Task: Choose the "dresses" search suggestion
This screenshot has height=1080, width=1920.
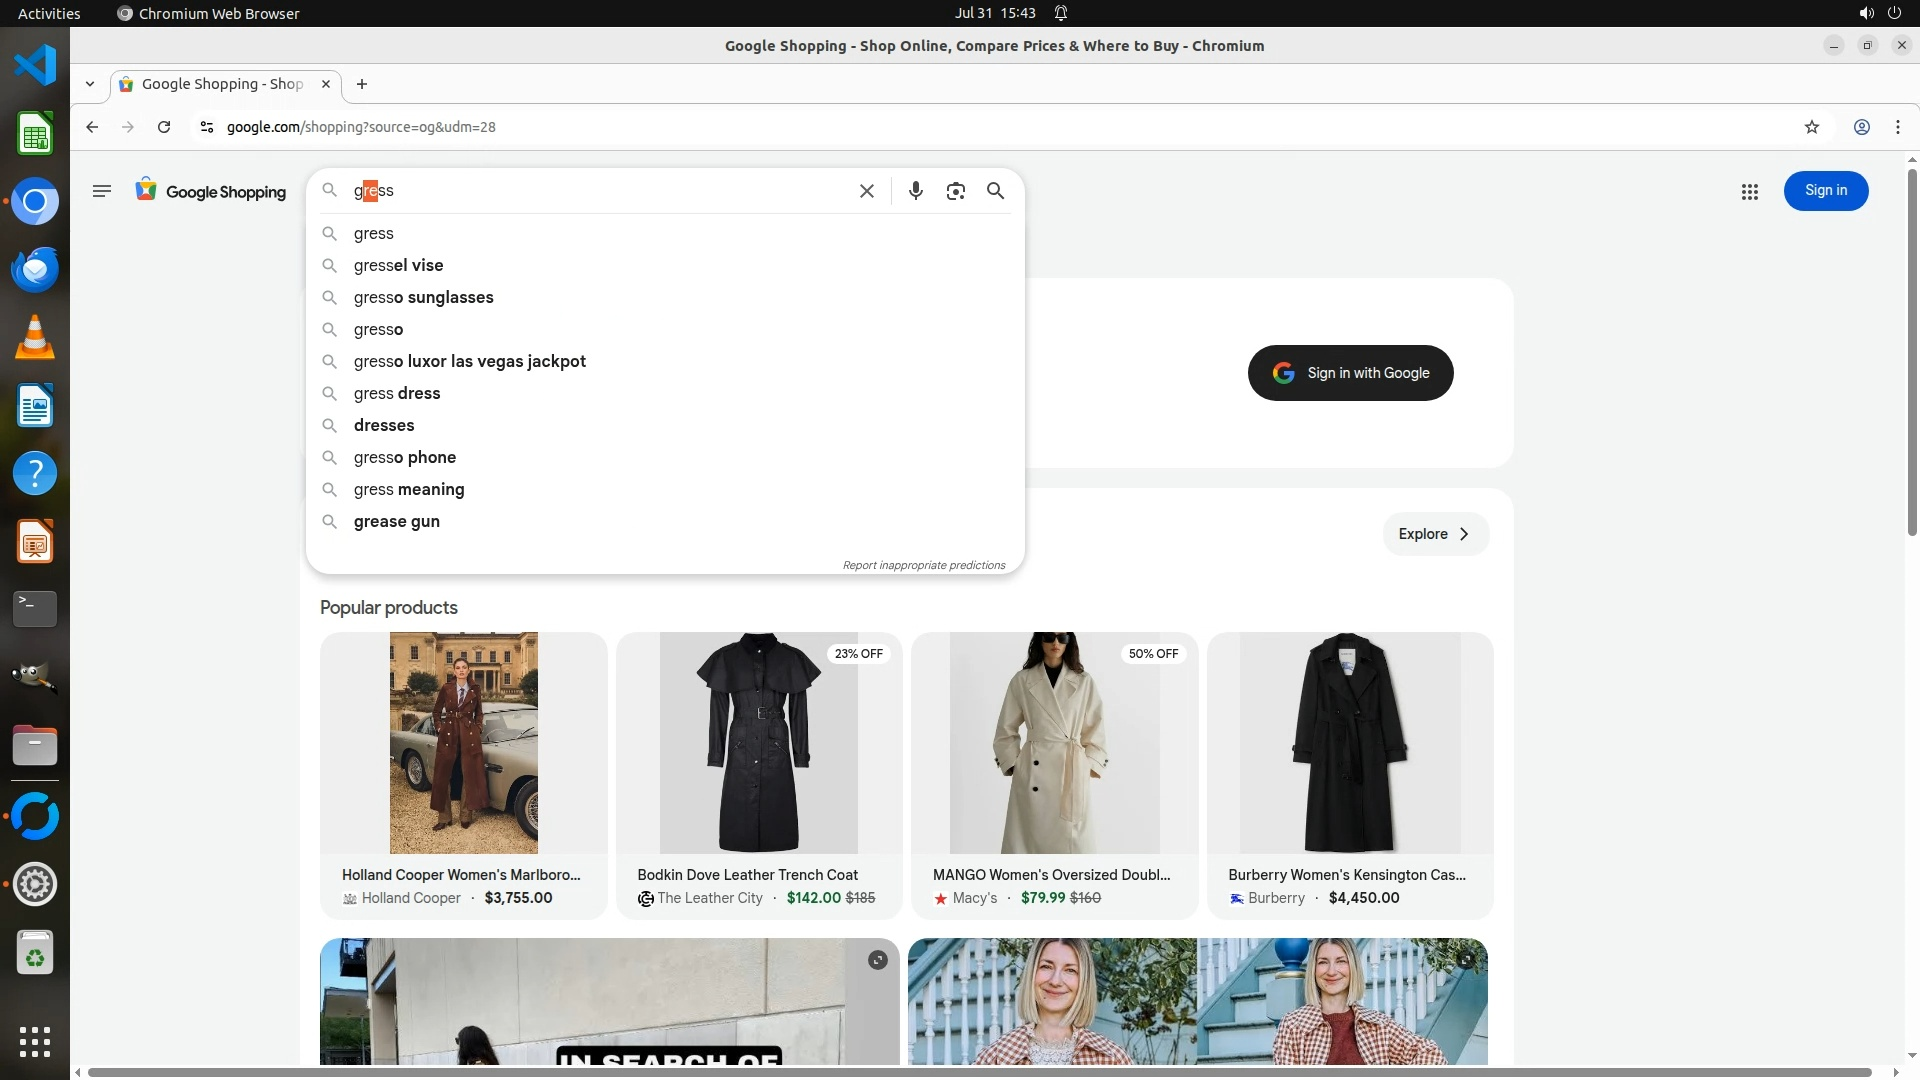Action: pos(384,426)
